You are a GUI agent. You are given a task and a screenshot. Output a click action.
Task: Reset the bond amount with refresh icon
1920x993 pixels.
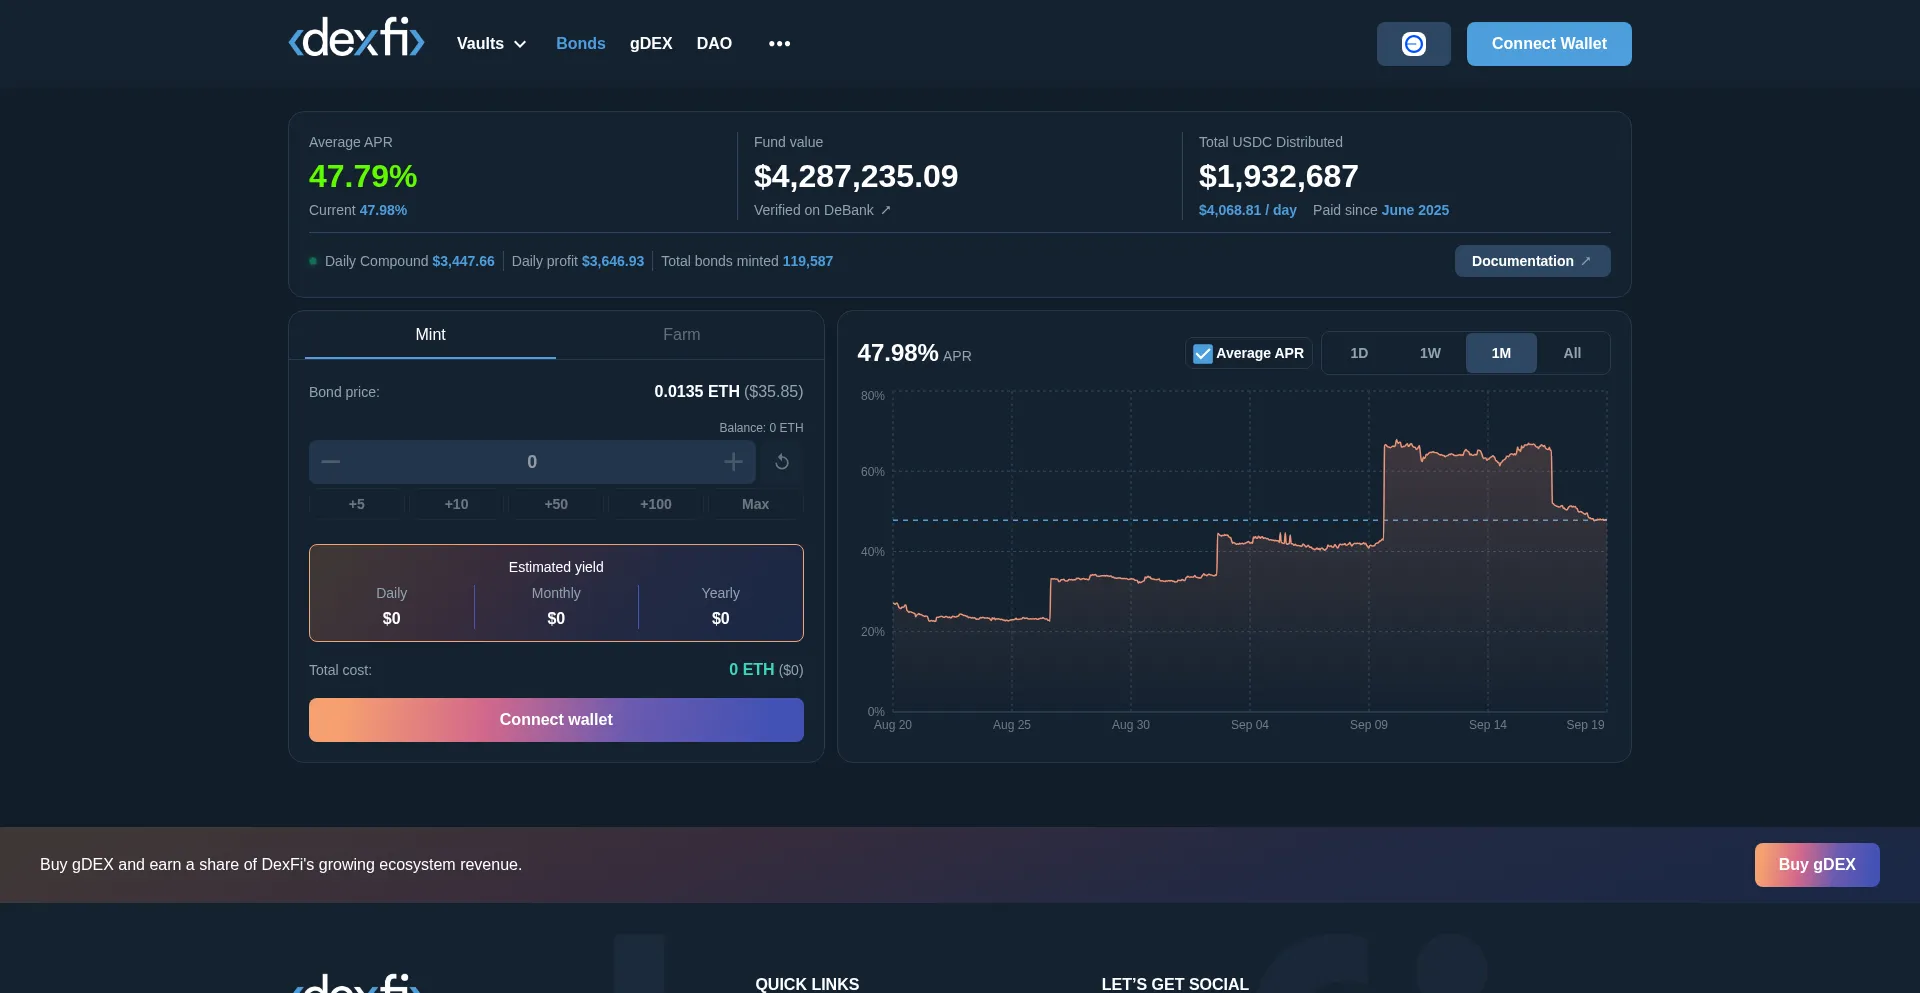point(782,462)
